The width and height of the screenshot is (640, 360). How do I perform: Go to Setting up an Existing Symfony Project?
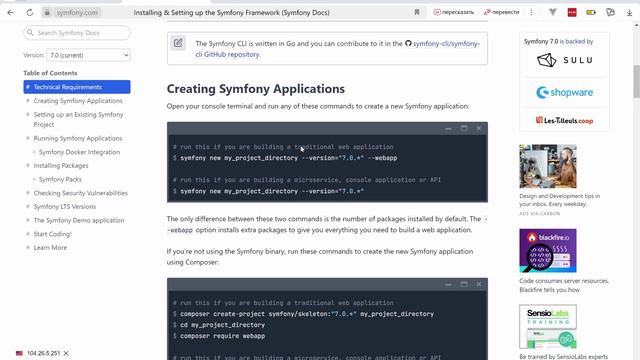point(78,120)
